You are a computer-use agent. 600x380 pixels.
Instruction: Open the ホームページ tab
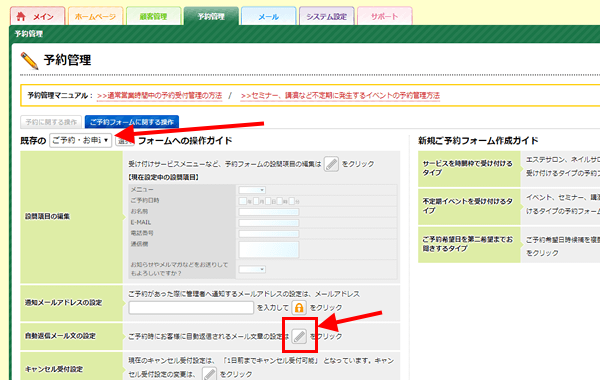(95, 16)
